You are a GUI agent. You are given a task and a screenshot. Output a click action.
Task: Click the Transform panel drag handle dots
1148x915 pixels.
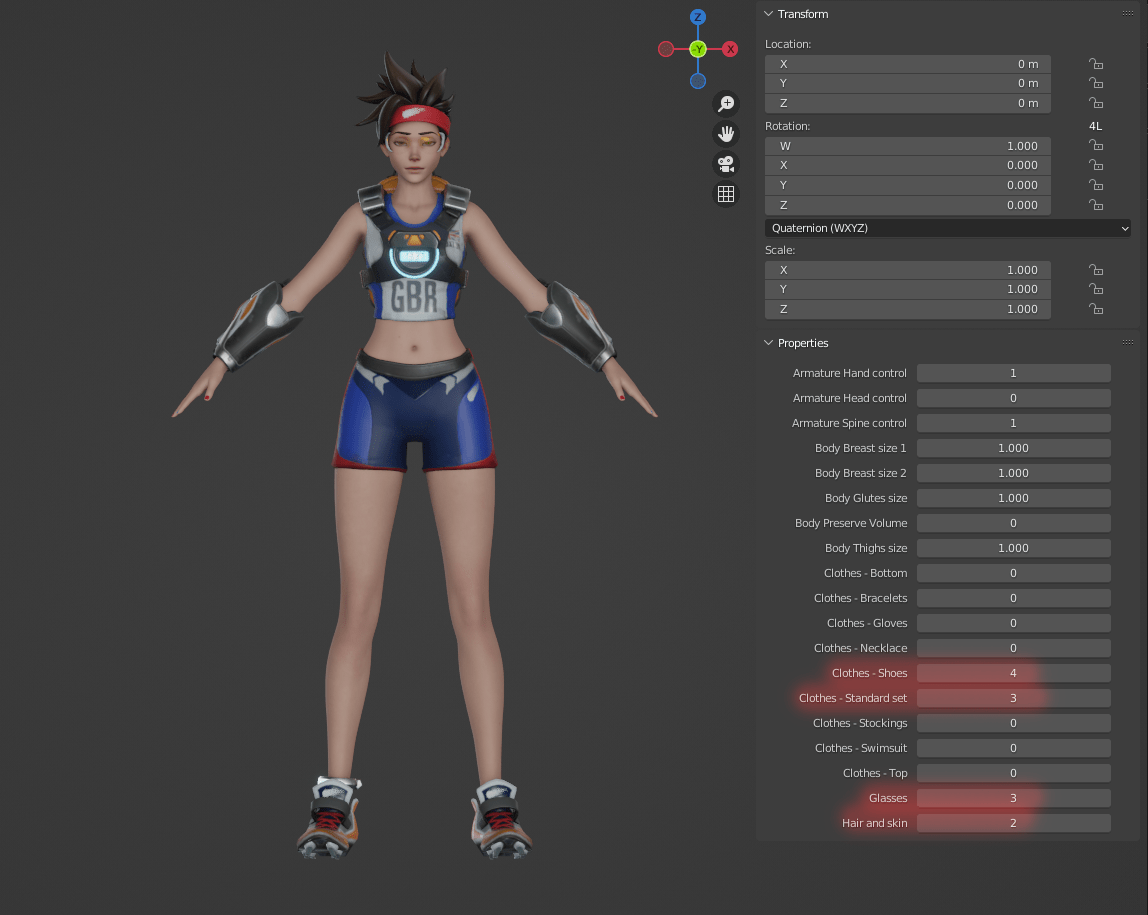tap(1128, 14)
